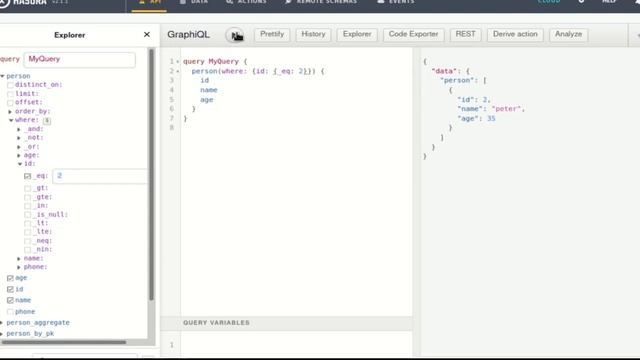Check the _in operator checkbox

pyautogui.click(x=27, y=206)
